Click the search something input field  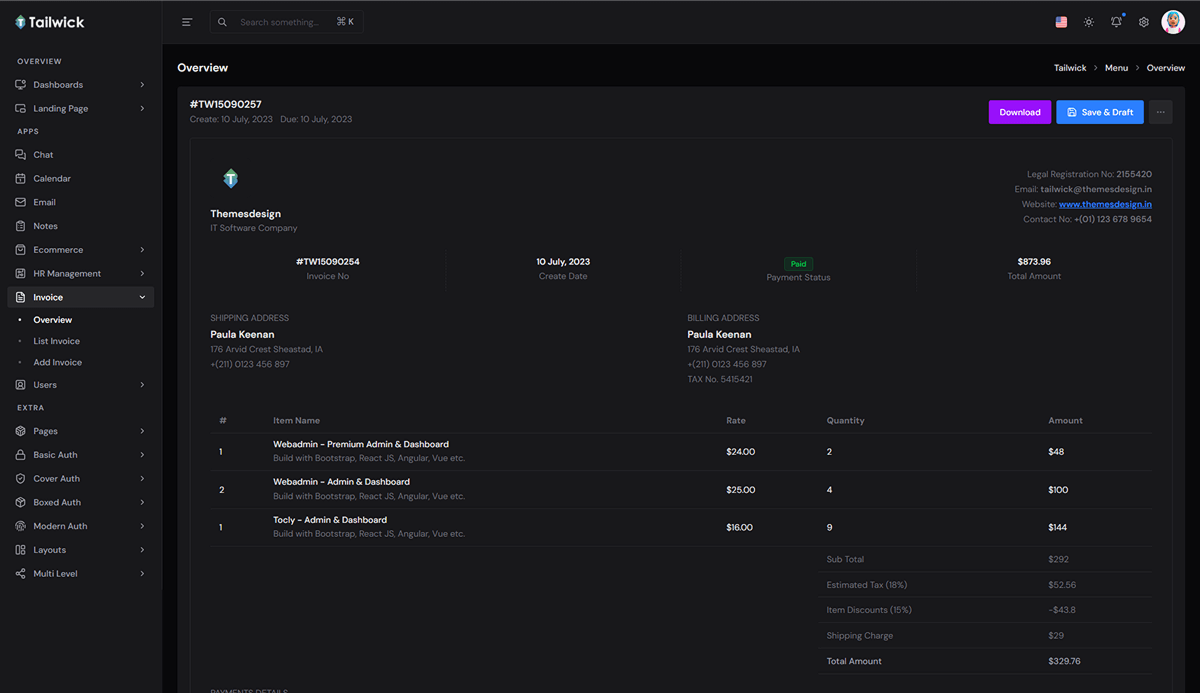280,22
